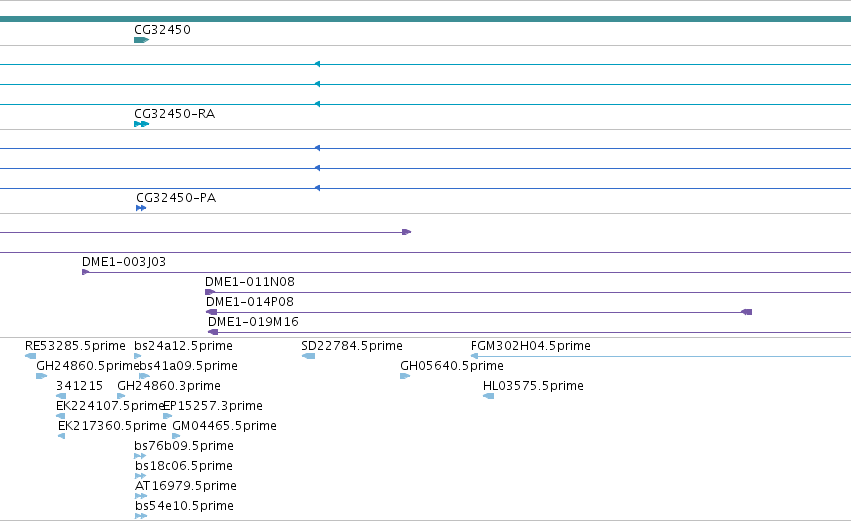
Task: Click the bs76b09.5prime label
Action: tap(184, 446)
